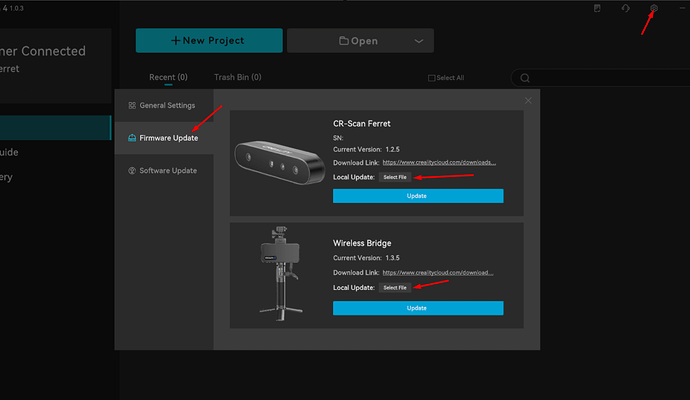Click Current Version 1.3.5 text

click(366, 258)
